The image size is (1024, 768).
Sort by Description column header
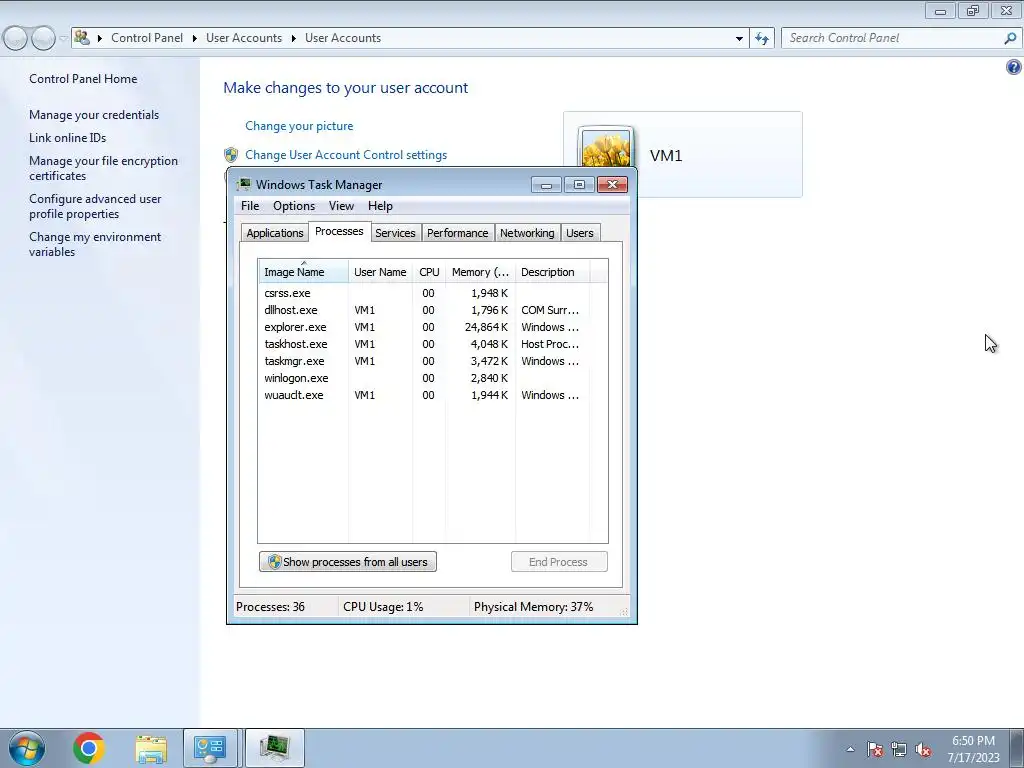(x=552, y=272)
